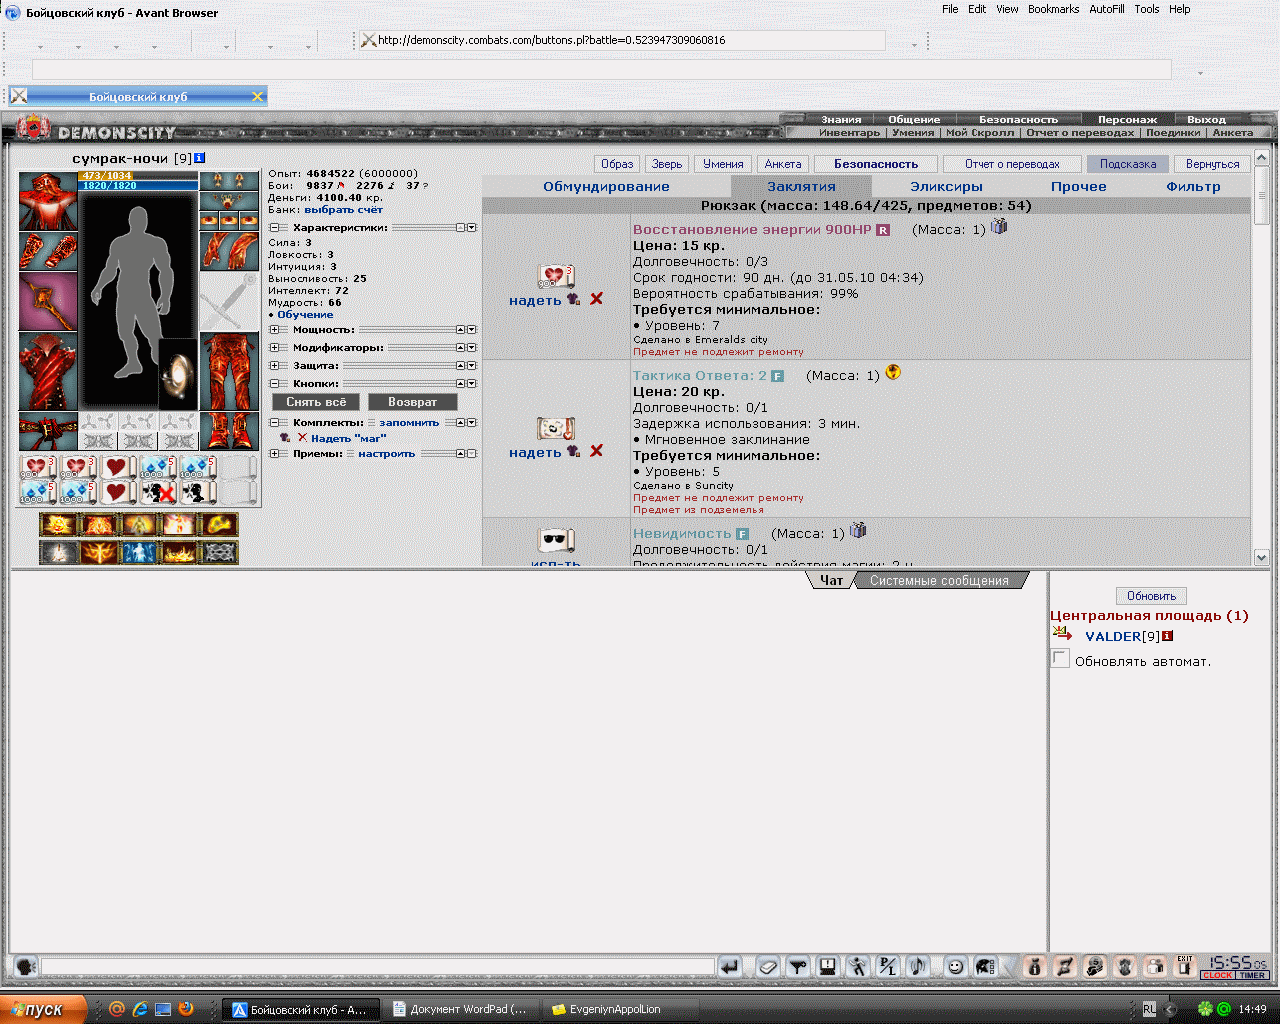1280x1024 pixels.
Task: Toggle the sound speaker icon
Action: tap(919, 967)
